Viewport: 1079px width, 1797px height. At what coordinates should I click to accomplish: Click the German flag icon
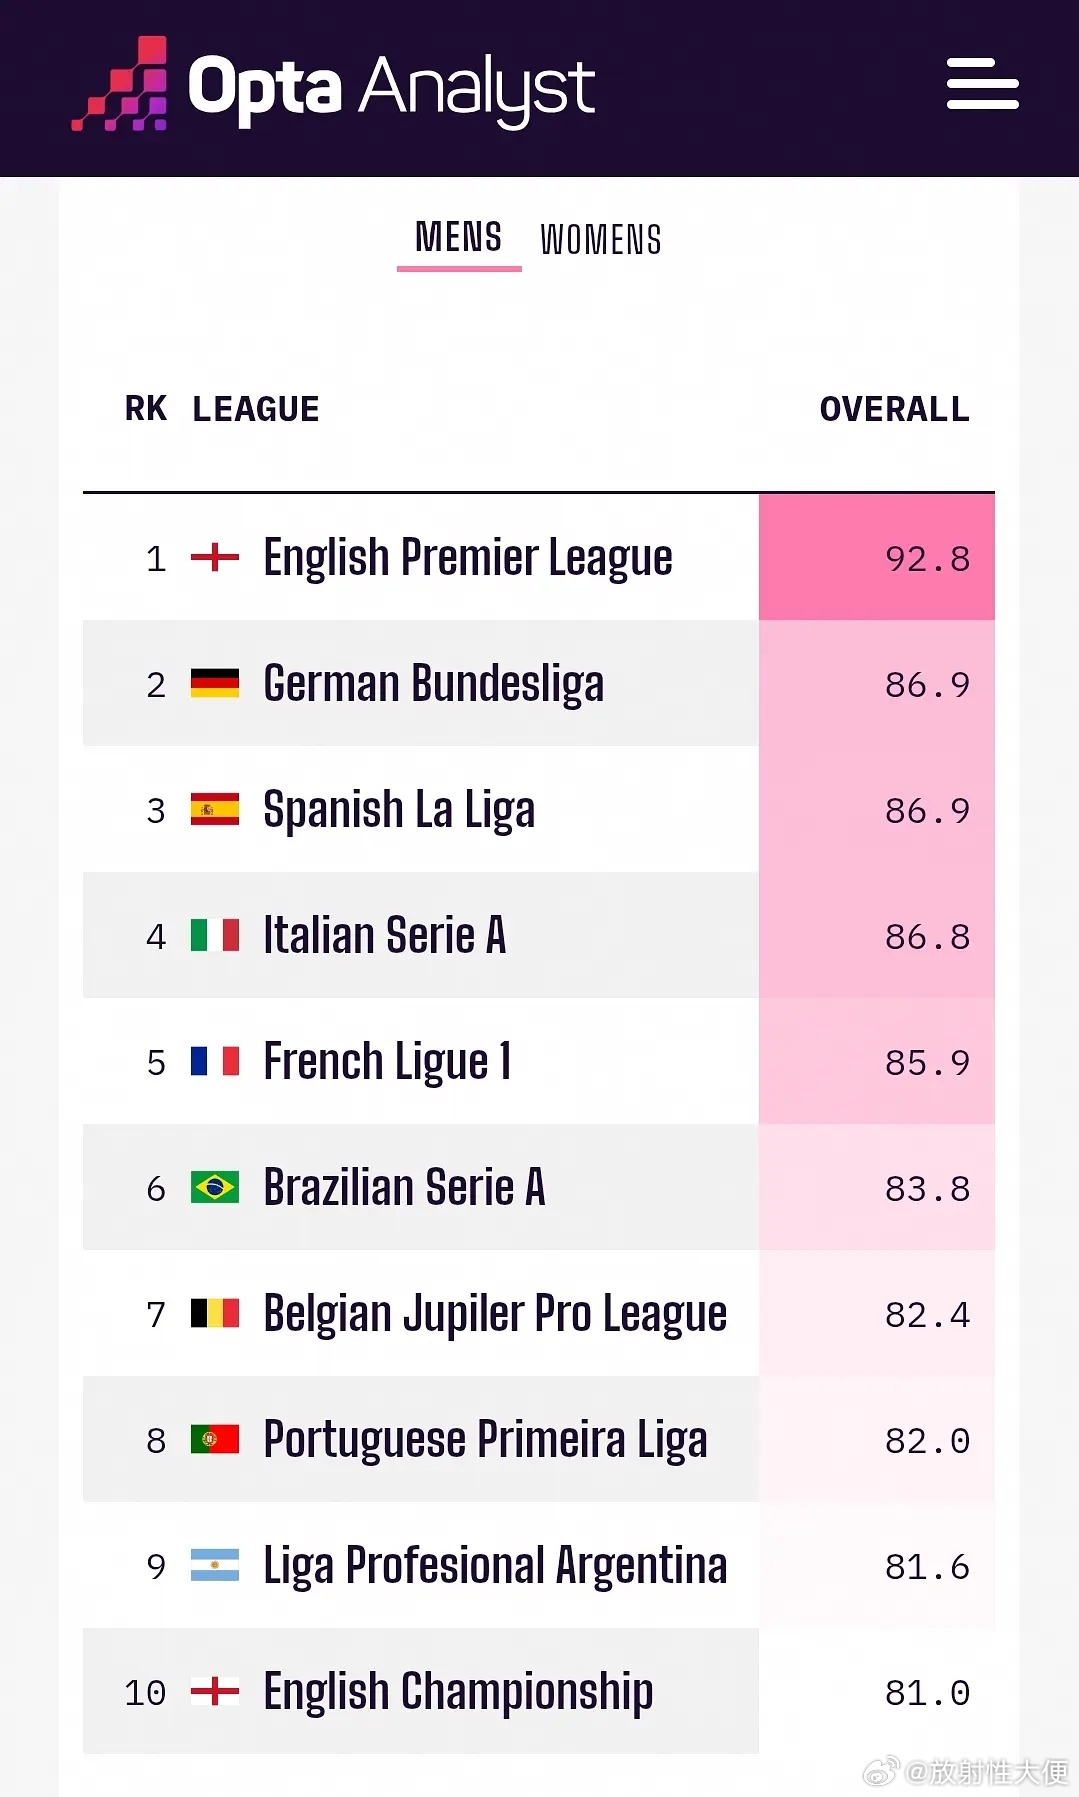215,684
